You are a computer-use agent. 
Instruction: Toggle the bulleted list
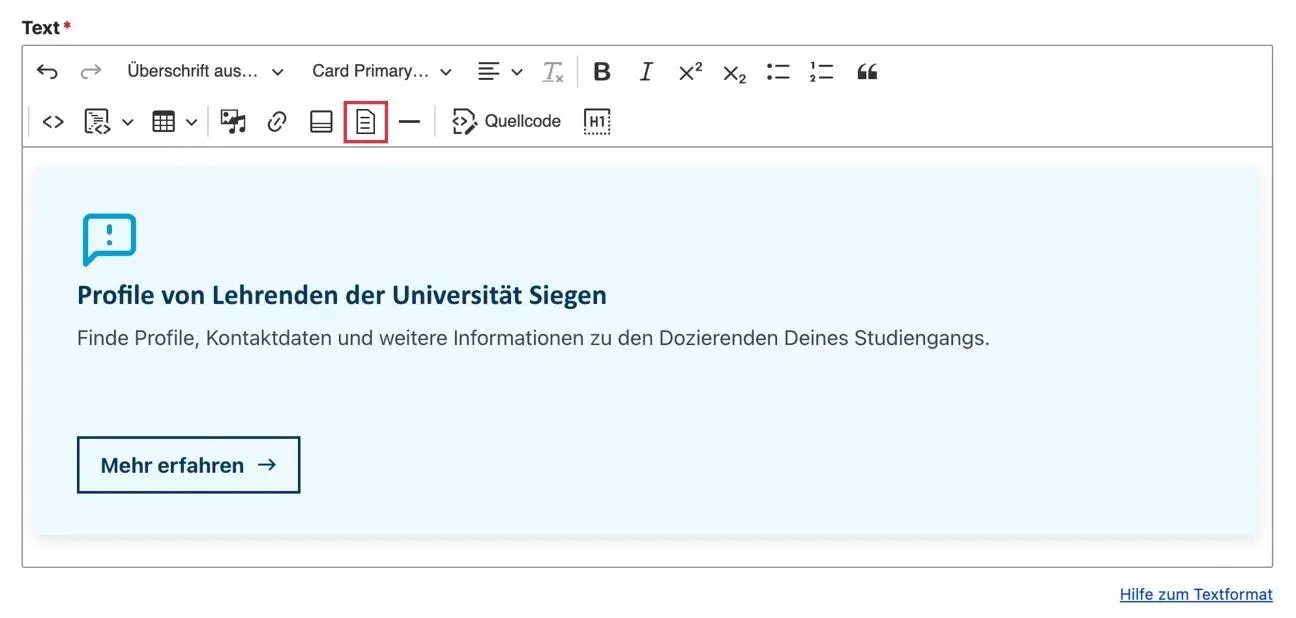point(777,71)
